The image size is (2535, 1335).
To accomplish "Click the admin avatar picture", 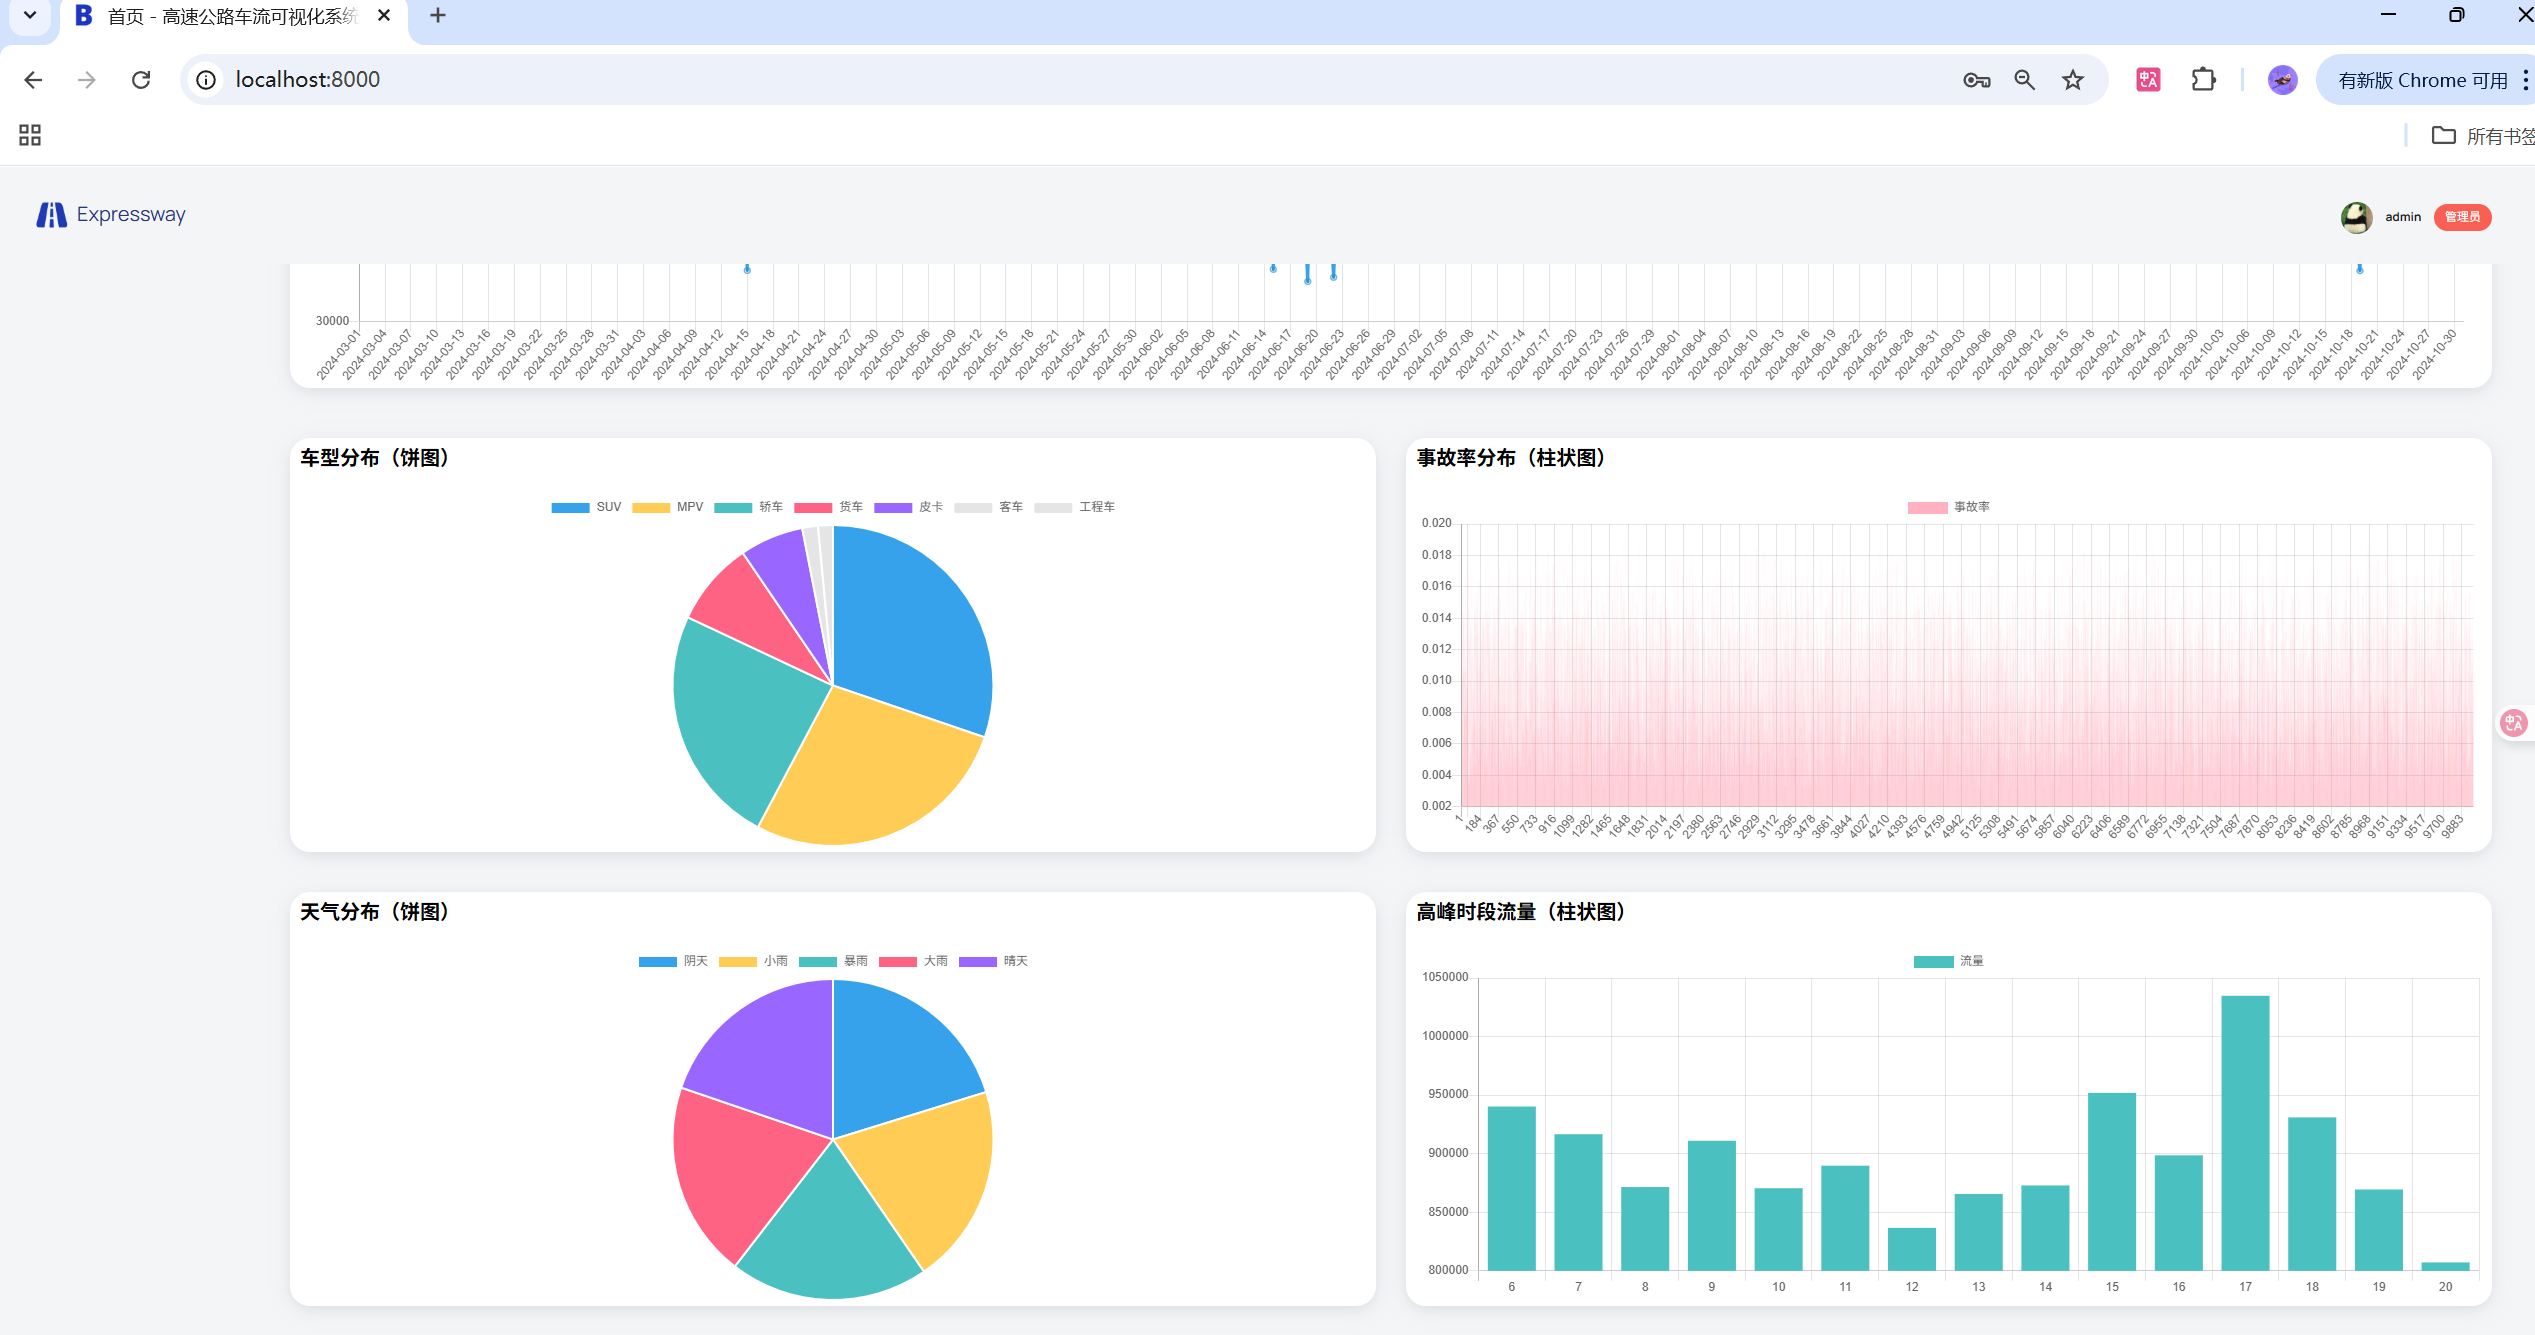I will [2356, 217].
